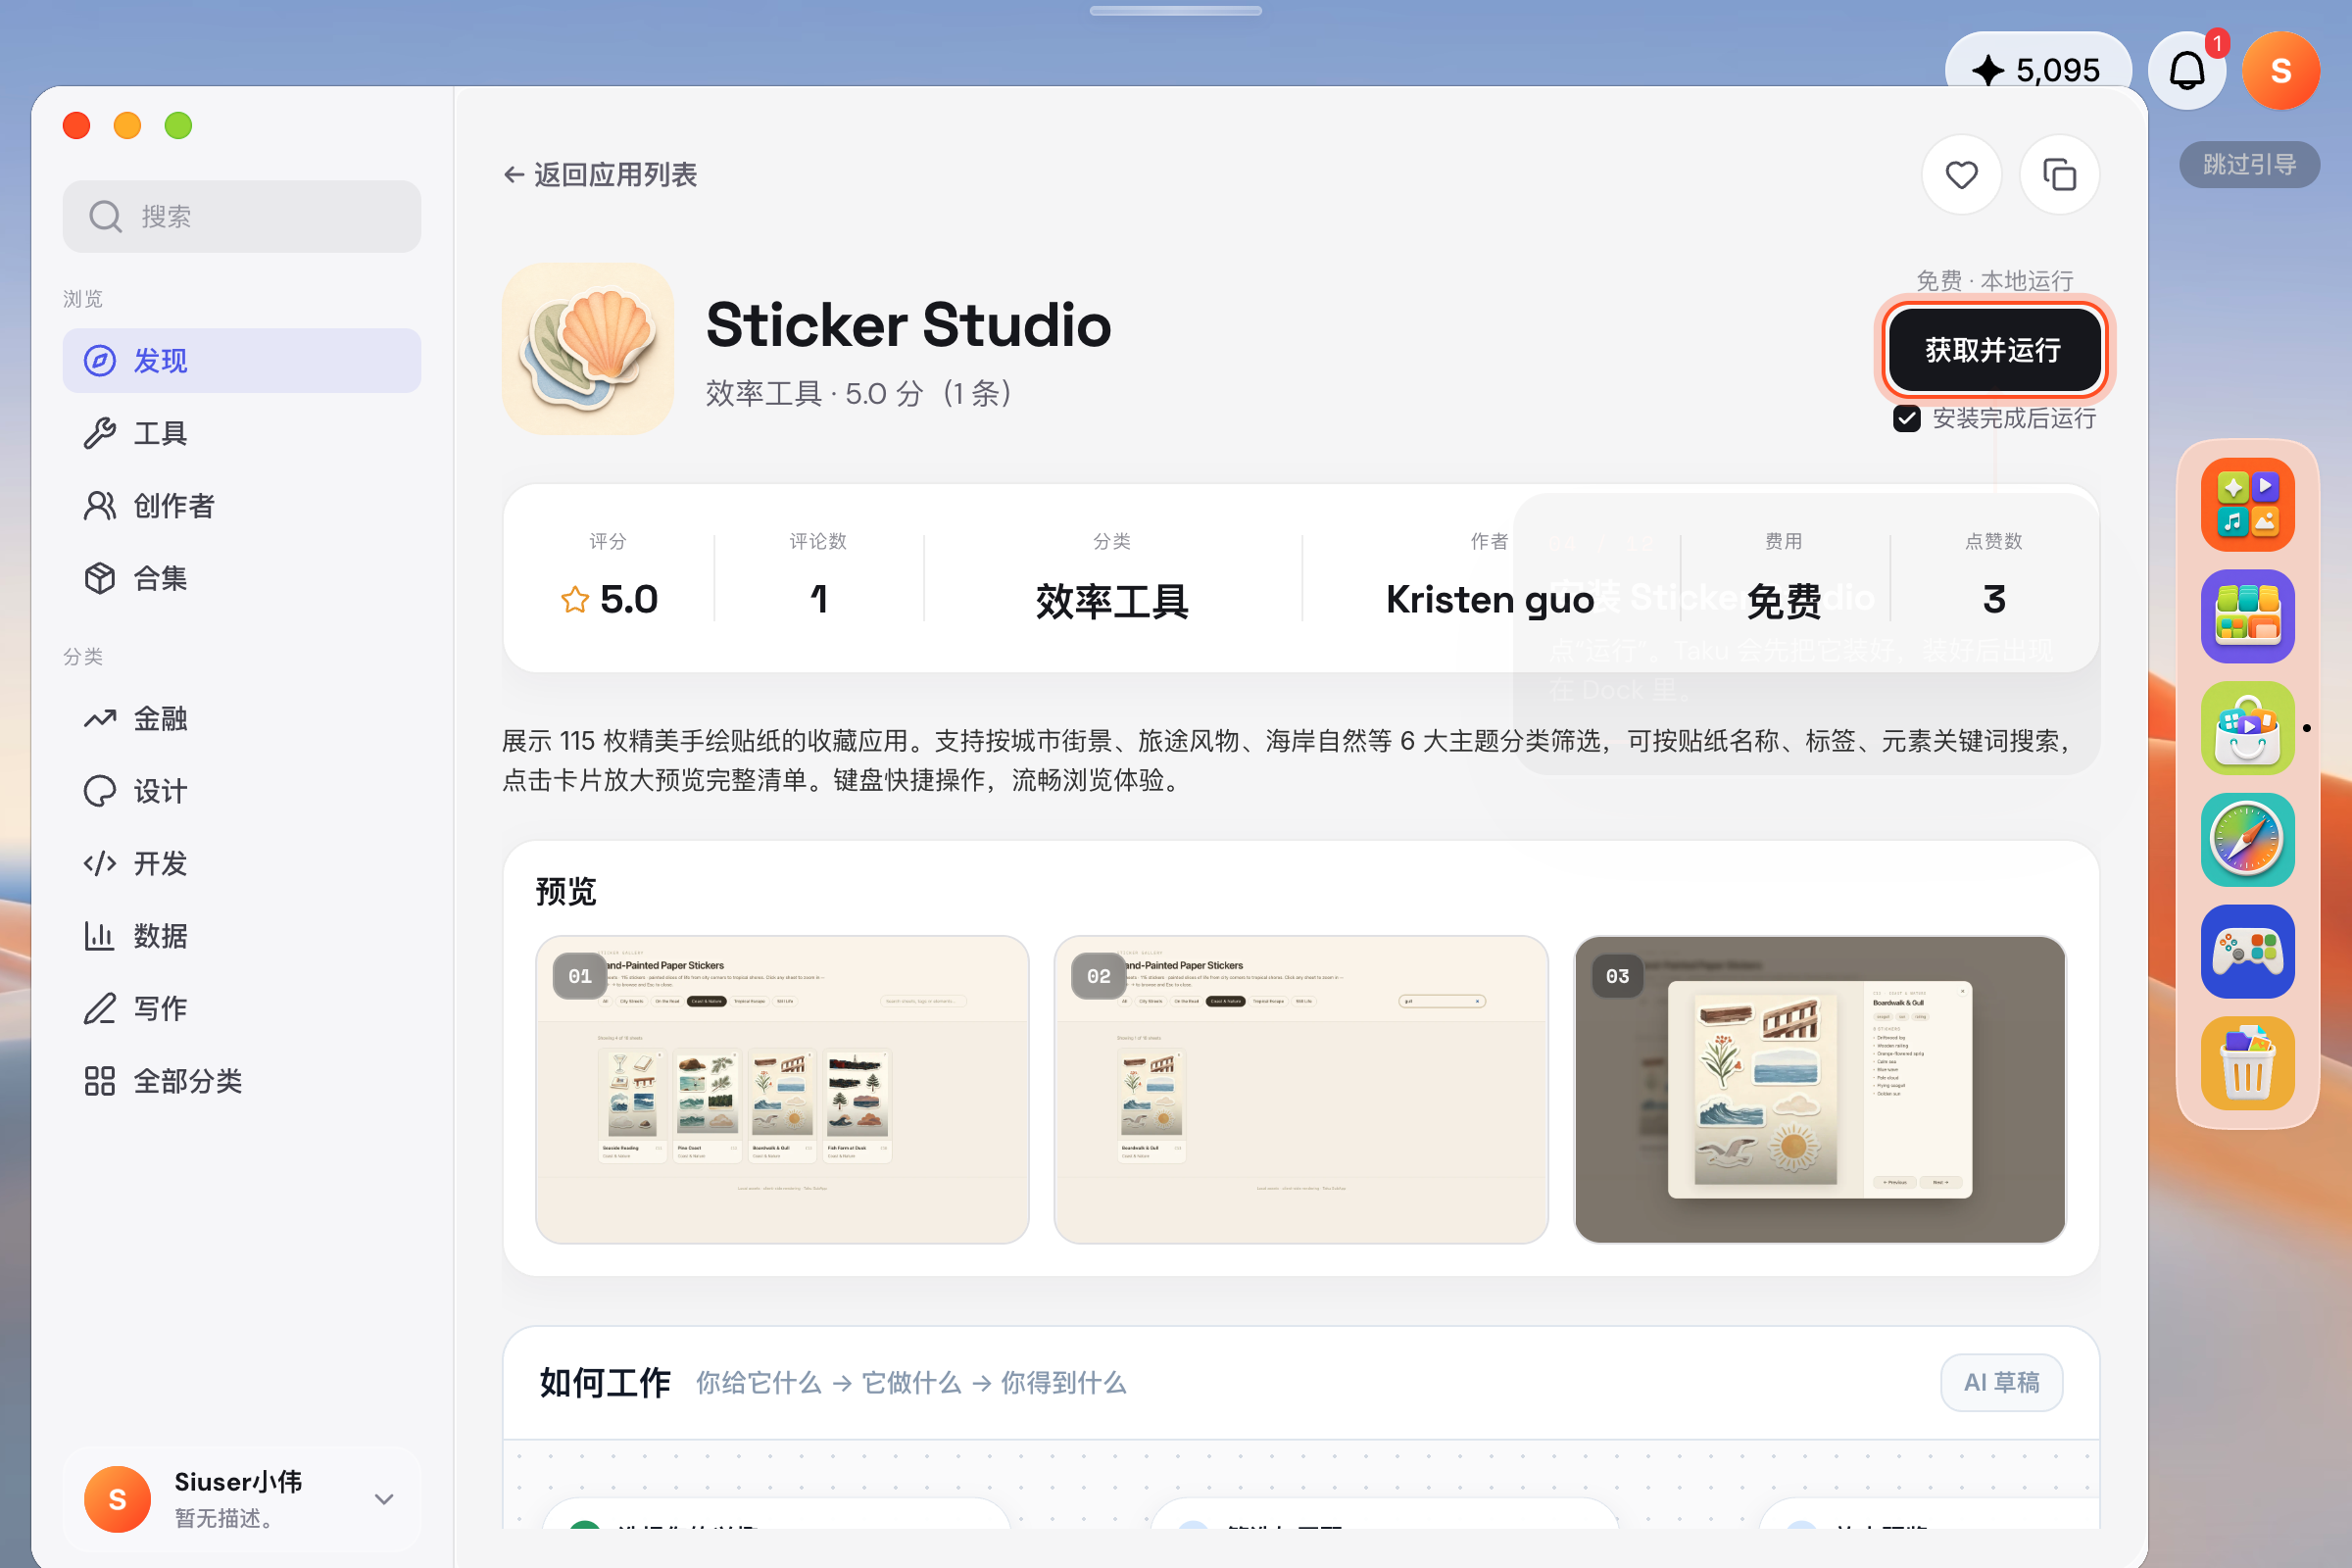
Task: Open the notifications bell
Action: (2187, 71)
